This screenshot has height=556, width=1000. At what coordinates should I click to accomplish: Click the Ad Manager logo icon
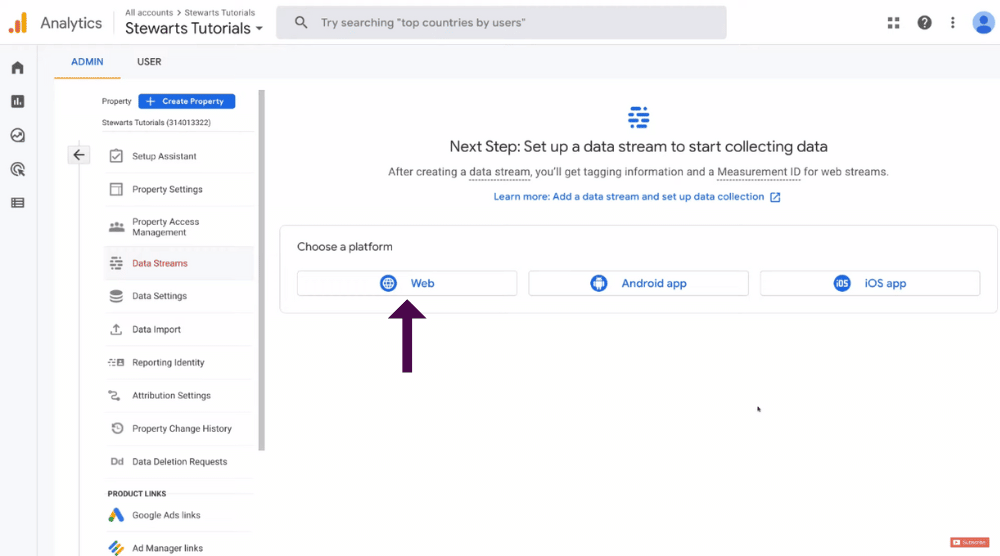[116, 548]
